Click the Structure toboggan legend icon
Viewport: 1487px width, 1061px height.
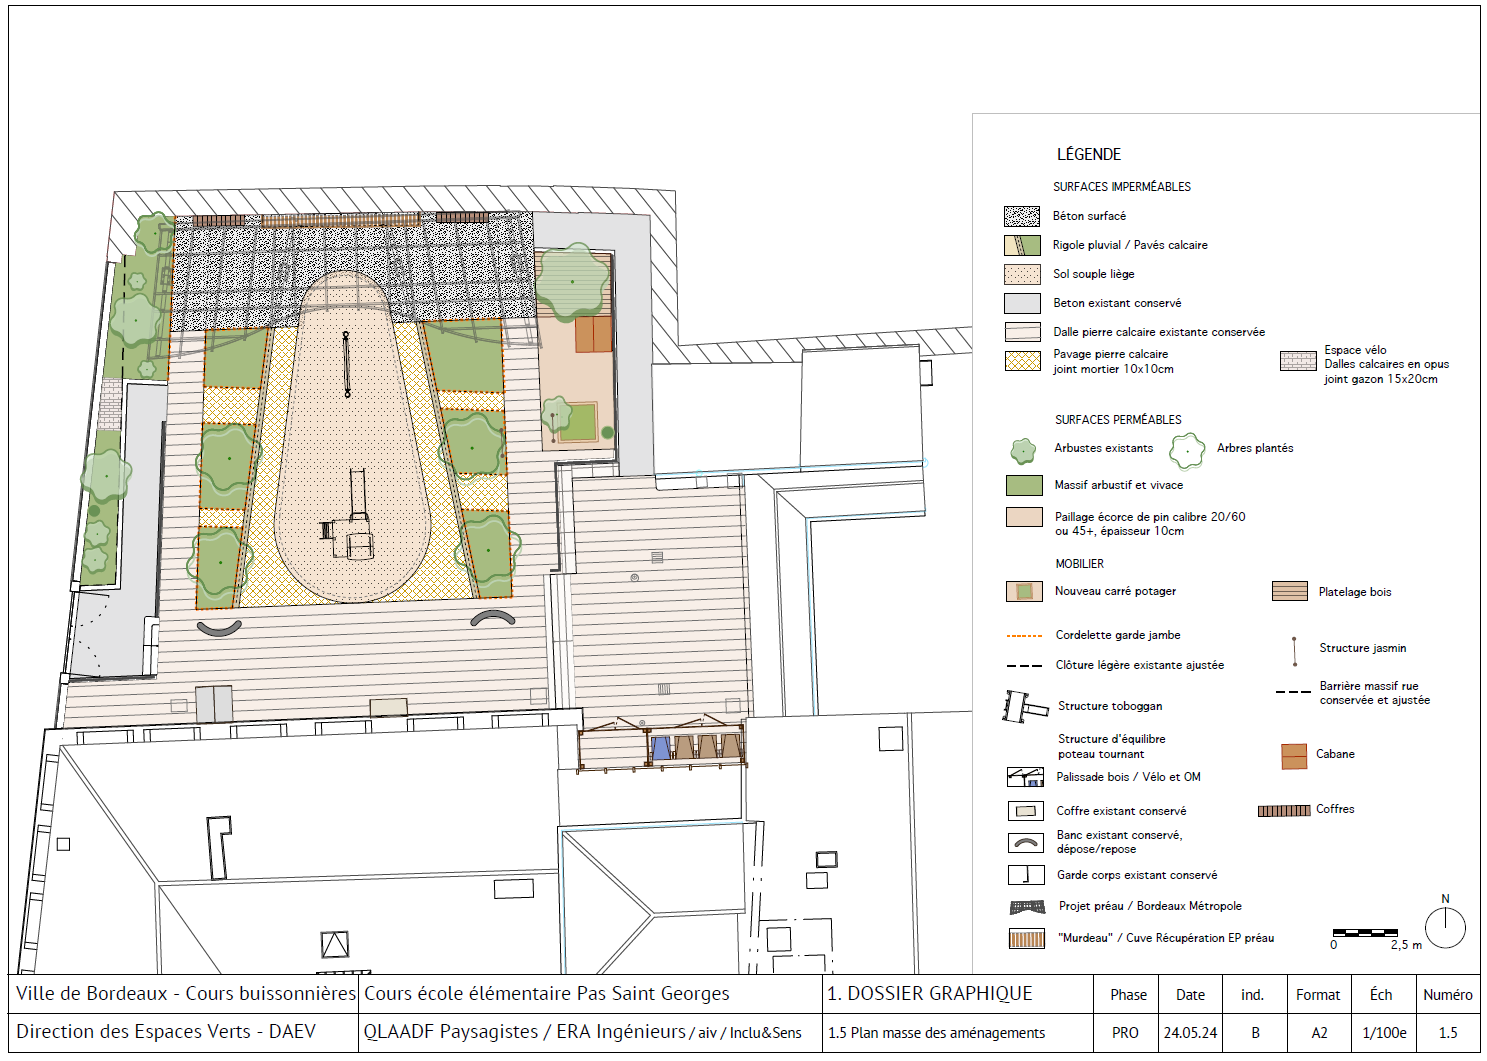[x=1024, y=706]
